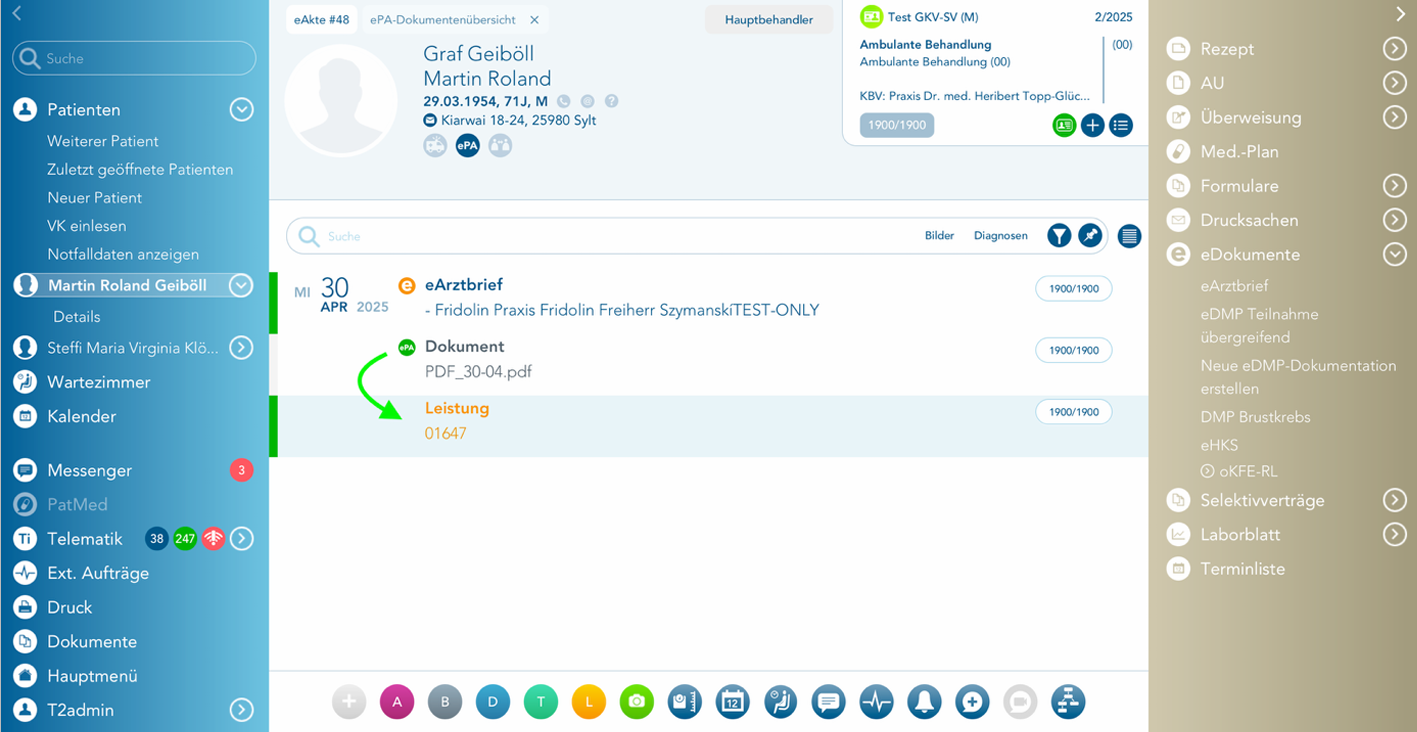Expand the Rezept section

coord(1394,49)
